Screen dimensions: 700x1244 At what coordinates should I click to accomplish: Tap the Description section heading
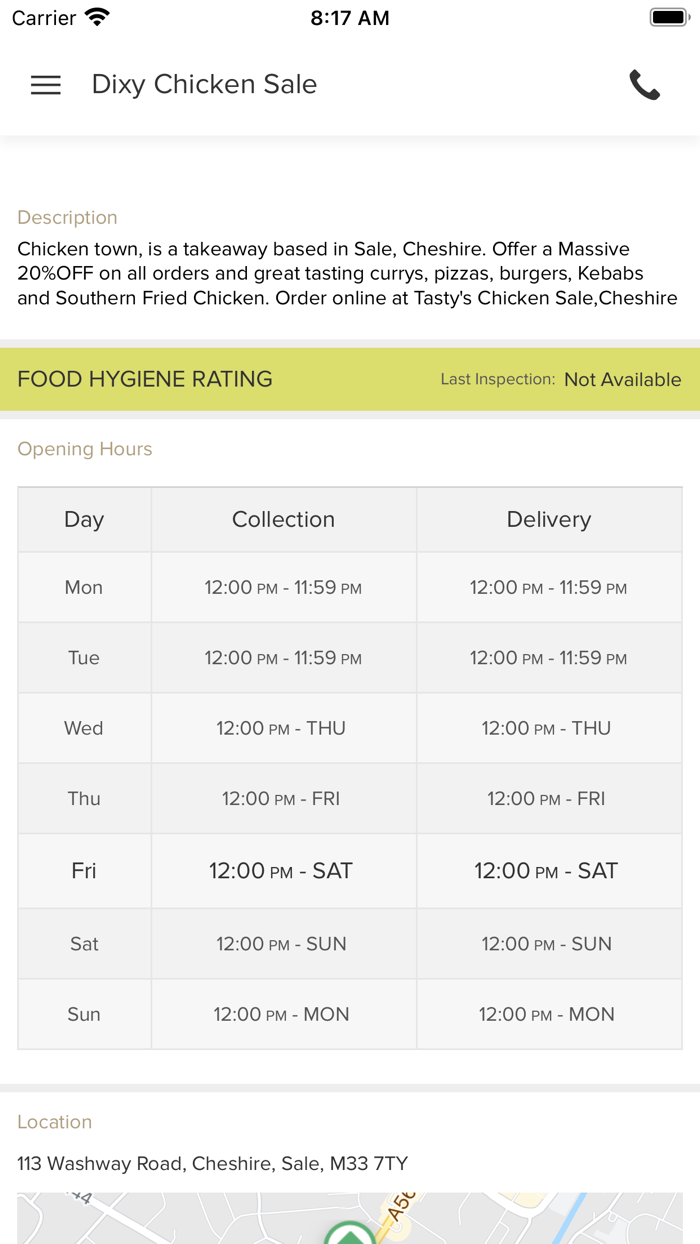(67, 217)
